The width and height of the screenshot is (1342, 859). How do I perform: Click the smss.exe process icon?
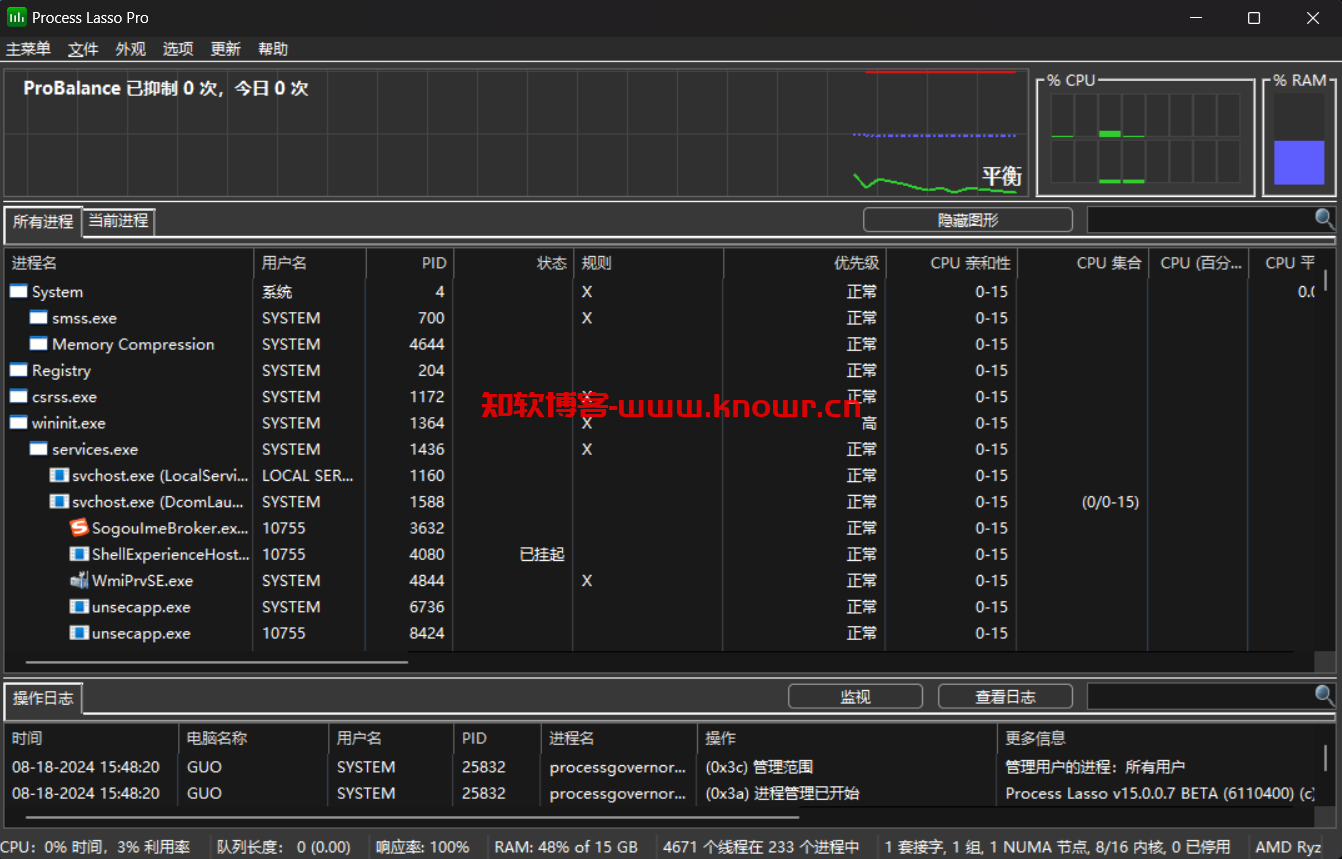point(39,318)
